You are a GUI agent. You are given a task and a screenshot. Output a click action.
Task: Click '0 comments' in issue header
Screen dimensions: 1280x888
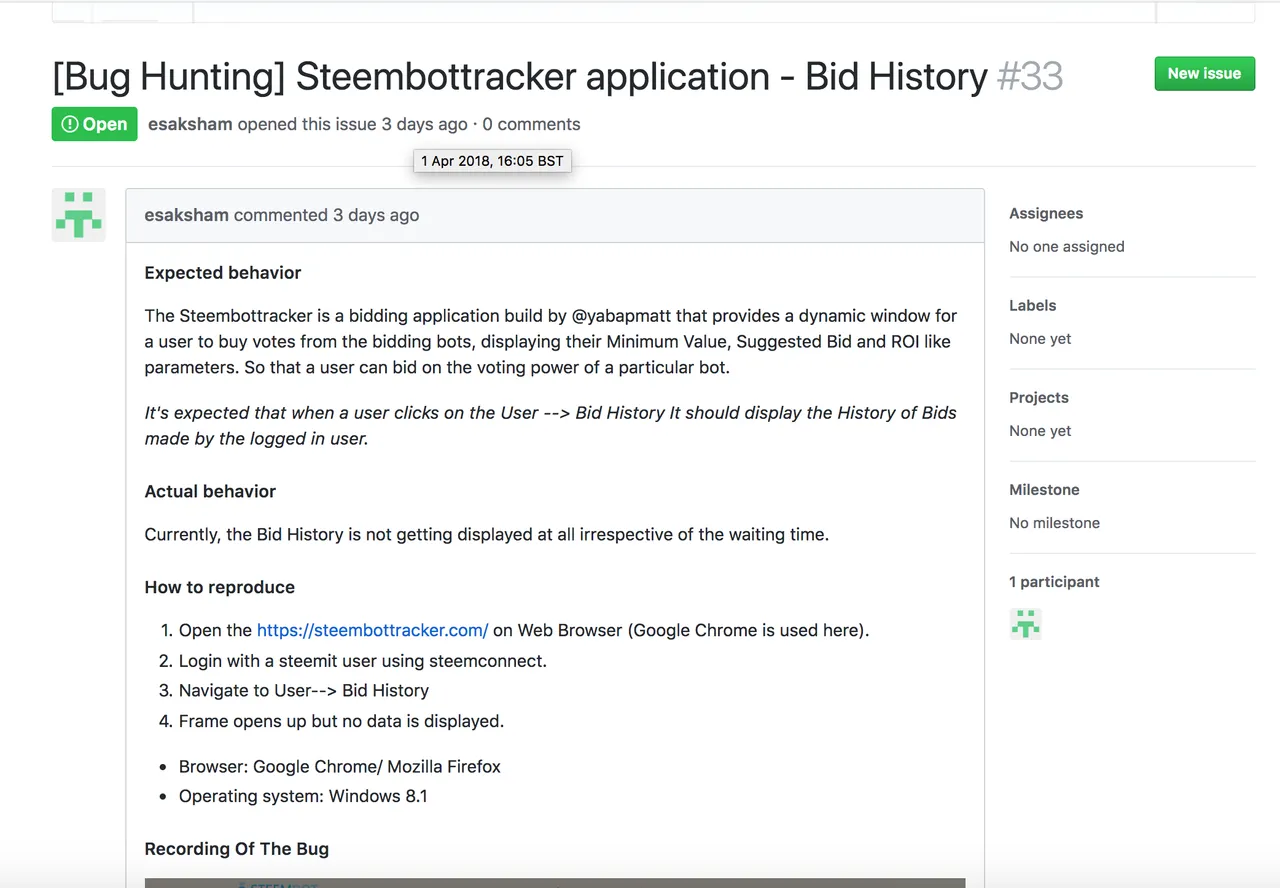[531, 124]
